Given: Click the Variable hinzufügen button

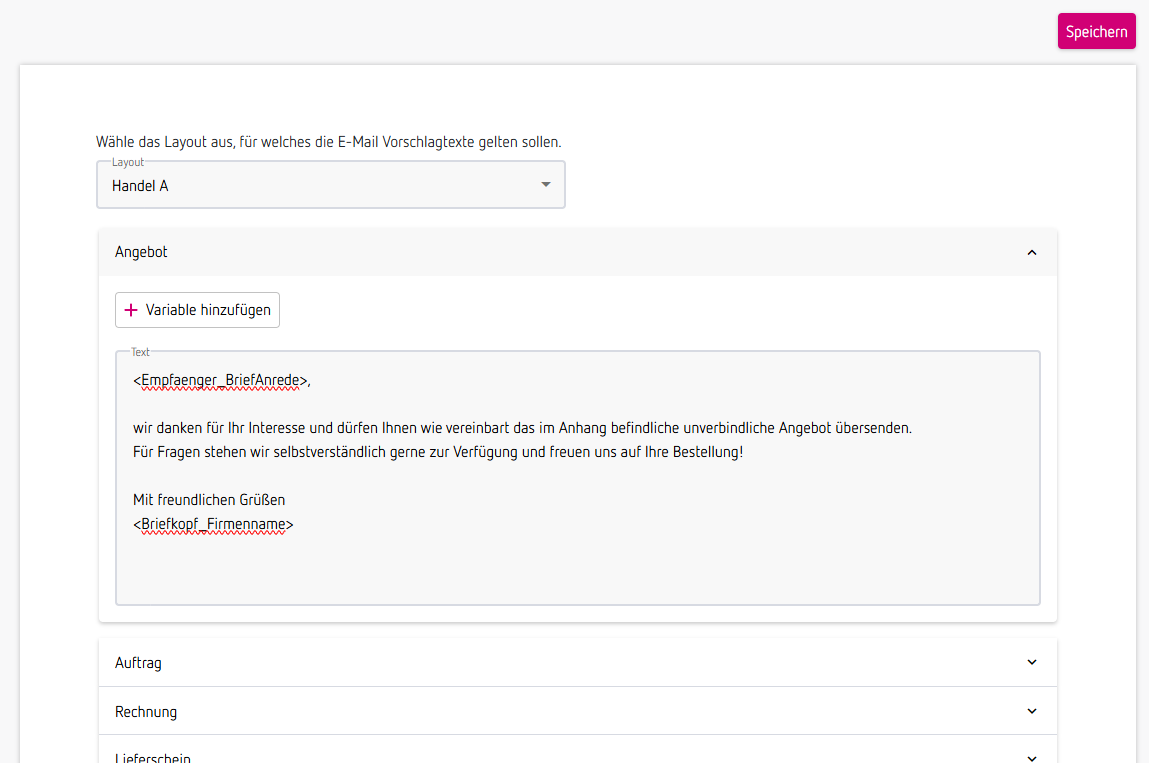Looking at the screenshot, I should point(197,310).
